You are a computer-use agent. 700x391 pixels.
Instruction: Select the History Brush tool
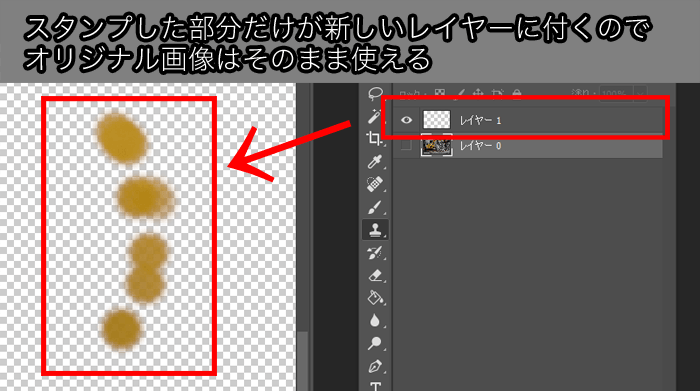pyautogui.click(x=375, y=253)
